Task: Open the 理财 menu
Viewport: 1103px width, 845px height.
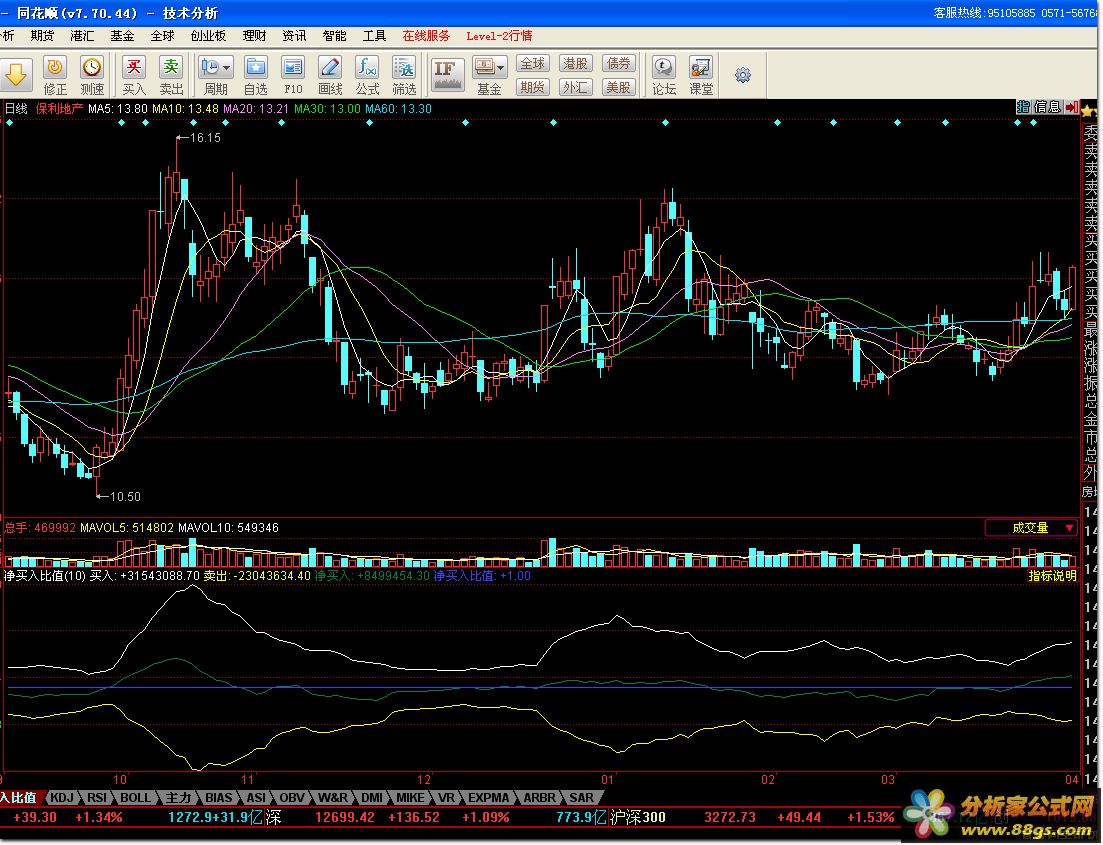Action: 255,36
